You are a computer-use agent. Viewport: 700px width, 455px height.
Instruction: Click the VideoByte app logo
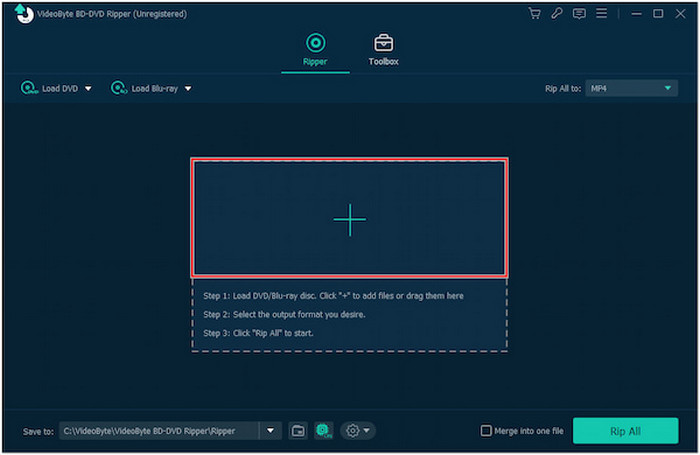click(18, 13)
